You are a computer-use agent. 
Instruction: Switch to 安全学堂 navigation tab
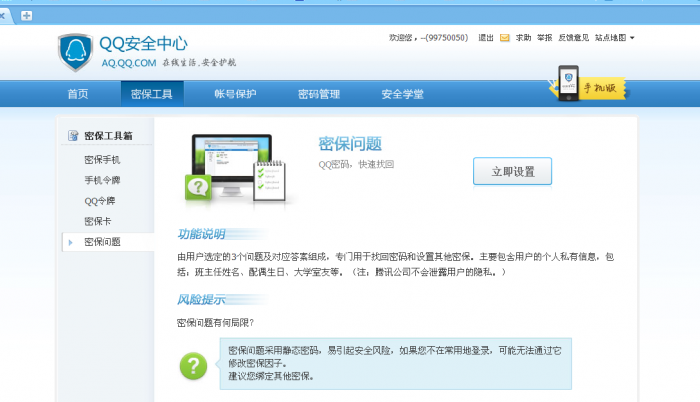point(402,94)
